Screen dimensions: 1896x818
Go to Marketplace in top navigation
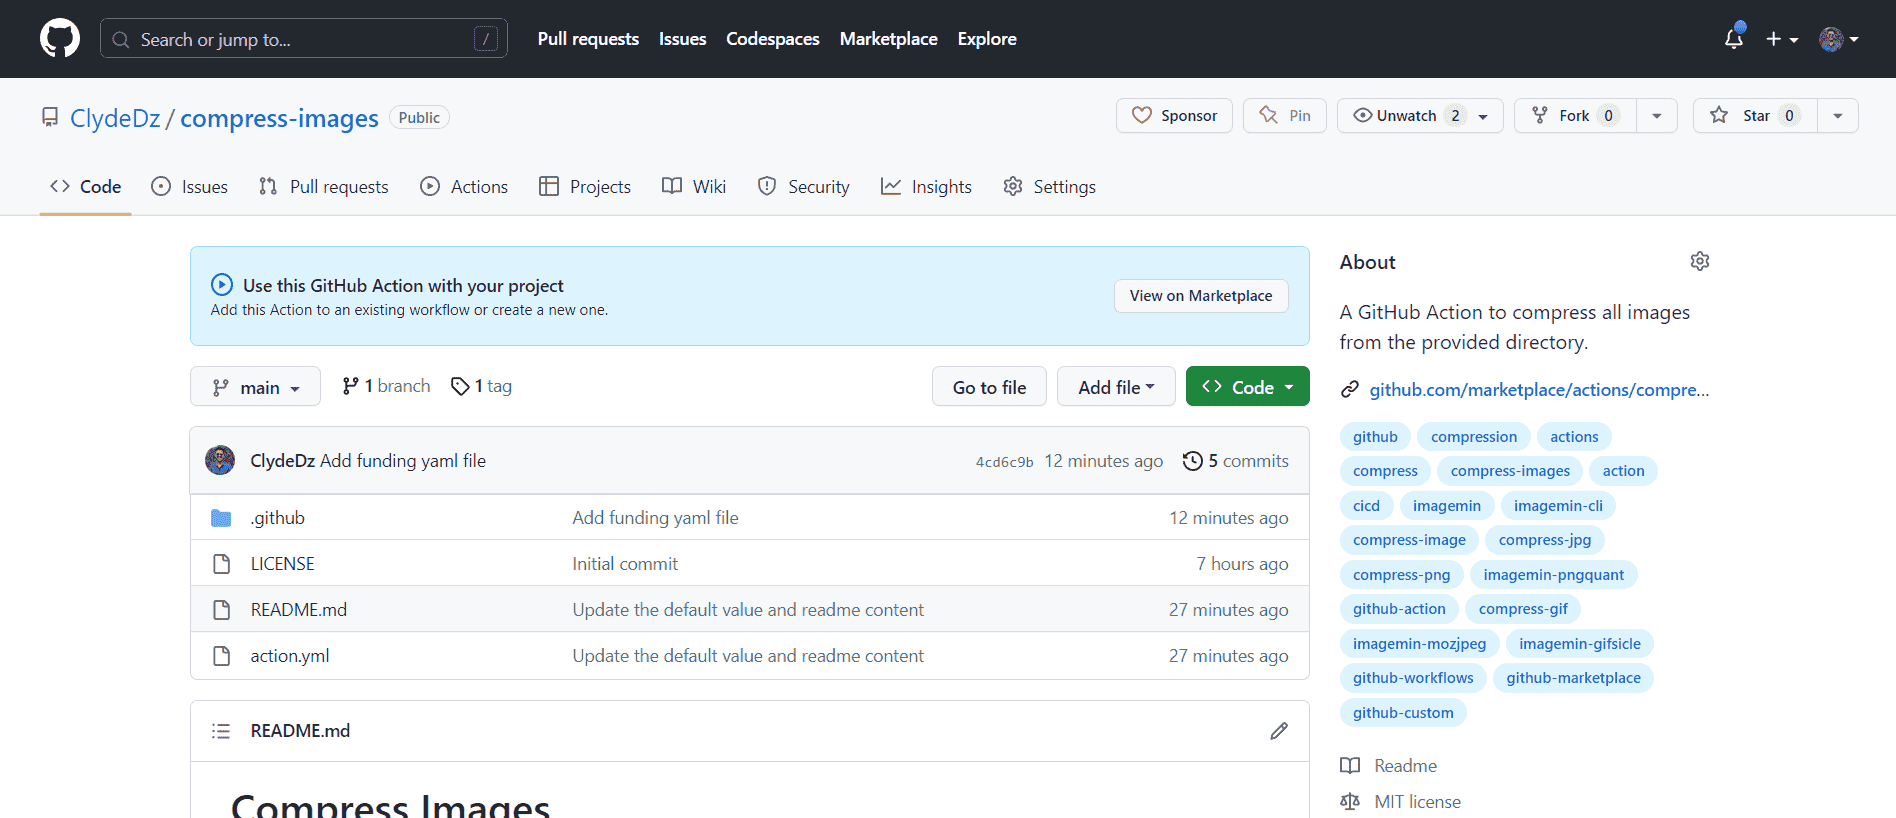(x=889, y=39)
